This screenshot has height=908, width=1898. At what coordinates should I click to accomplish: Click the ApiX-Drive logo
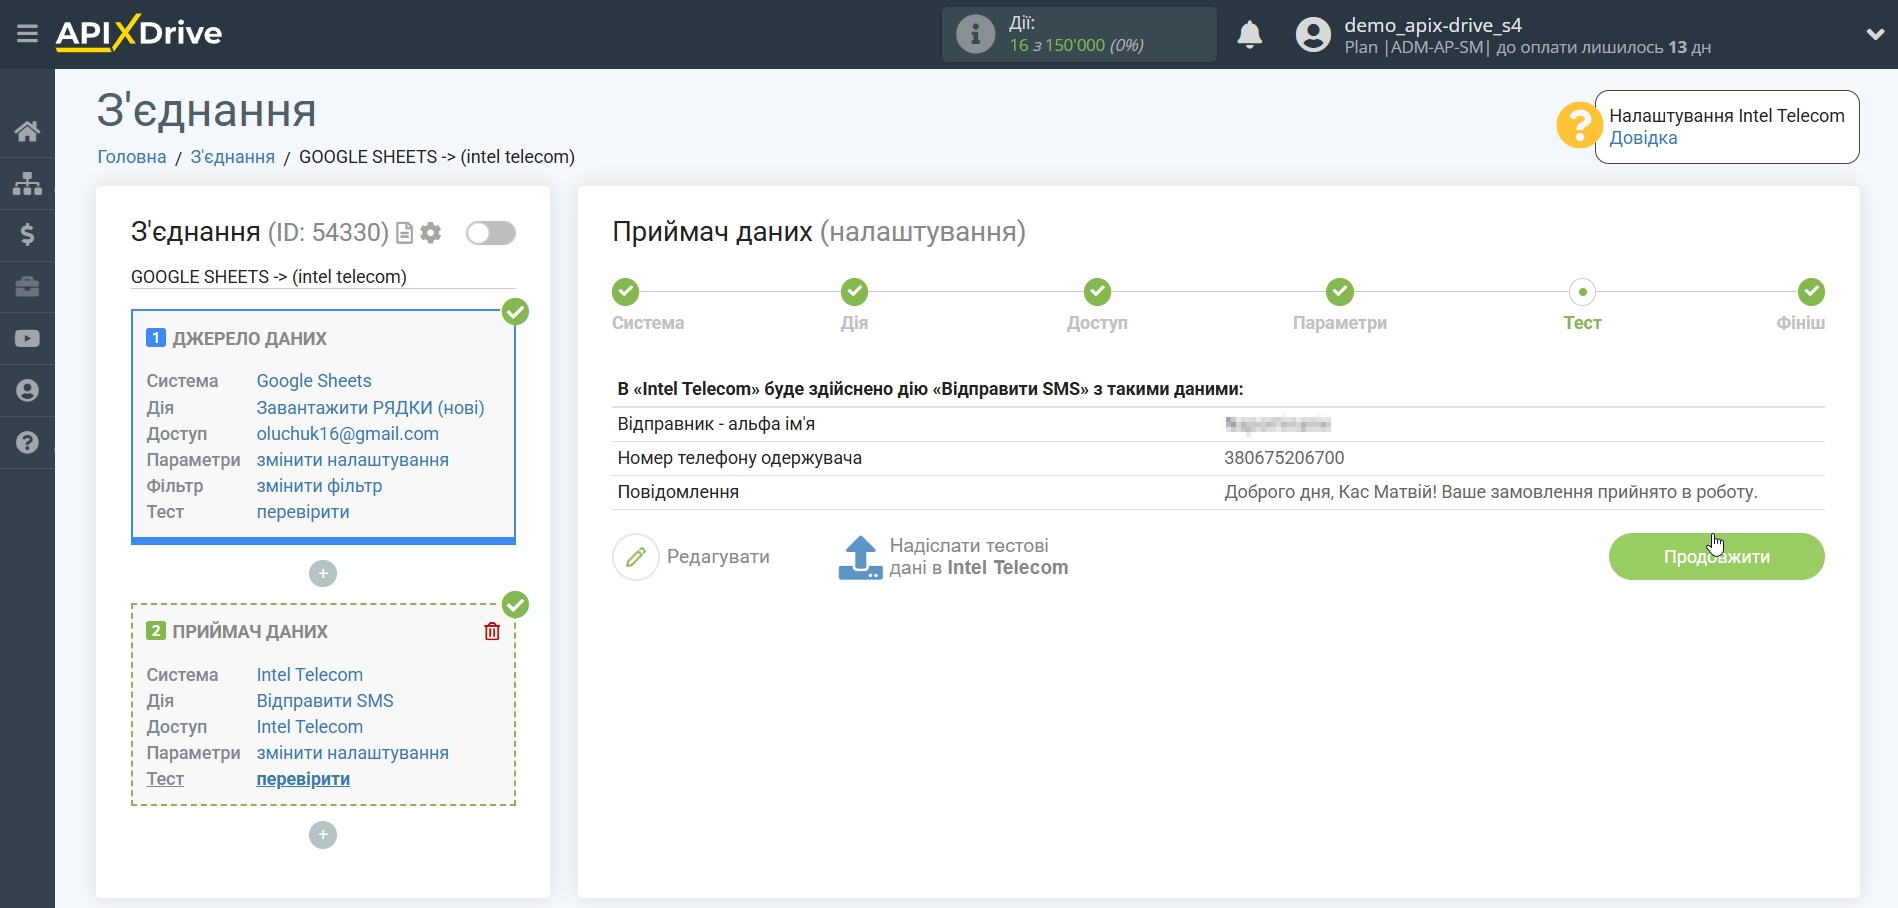[x=139, y=33]
